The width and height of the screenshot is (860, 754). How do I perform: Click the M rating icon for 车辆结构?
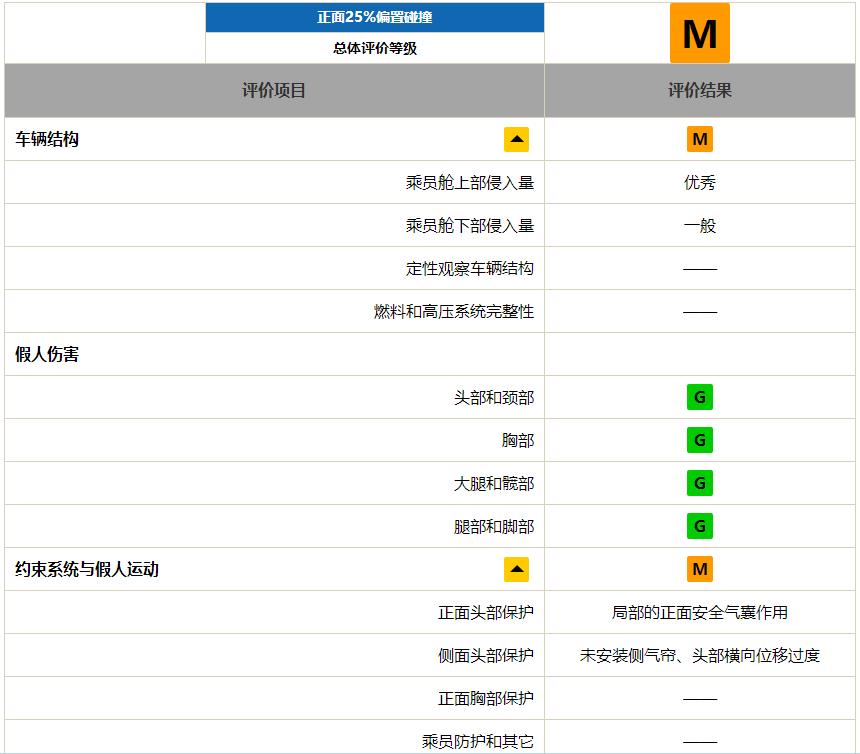699,139
